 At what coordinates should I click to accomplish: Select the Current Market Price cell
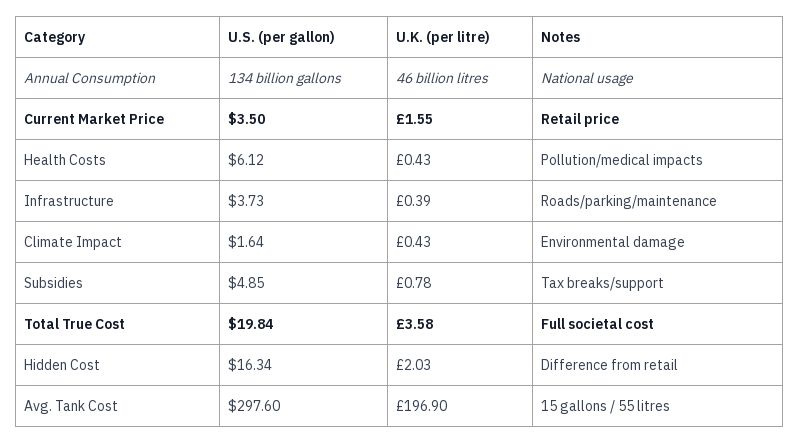pos(117,119)
